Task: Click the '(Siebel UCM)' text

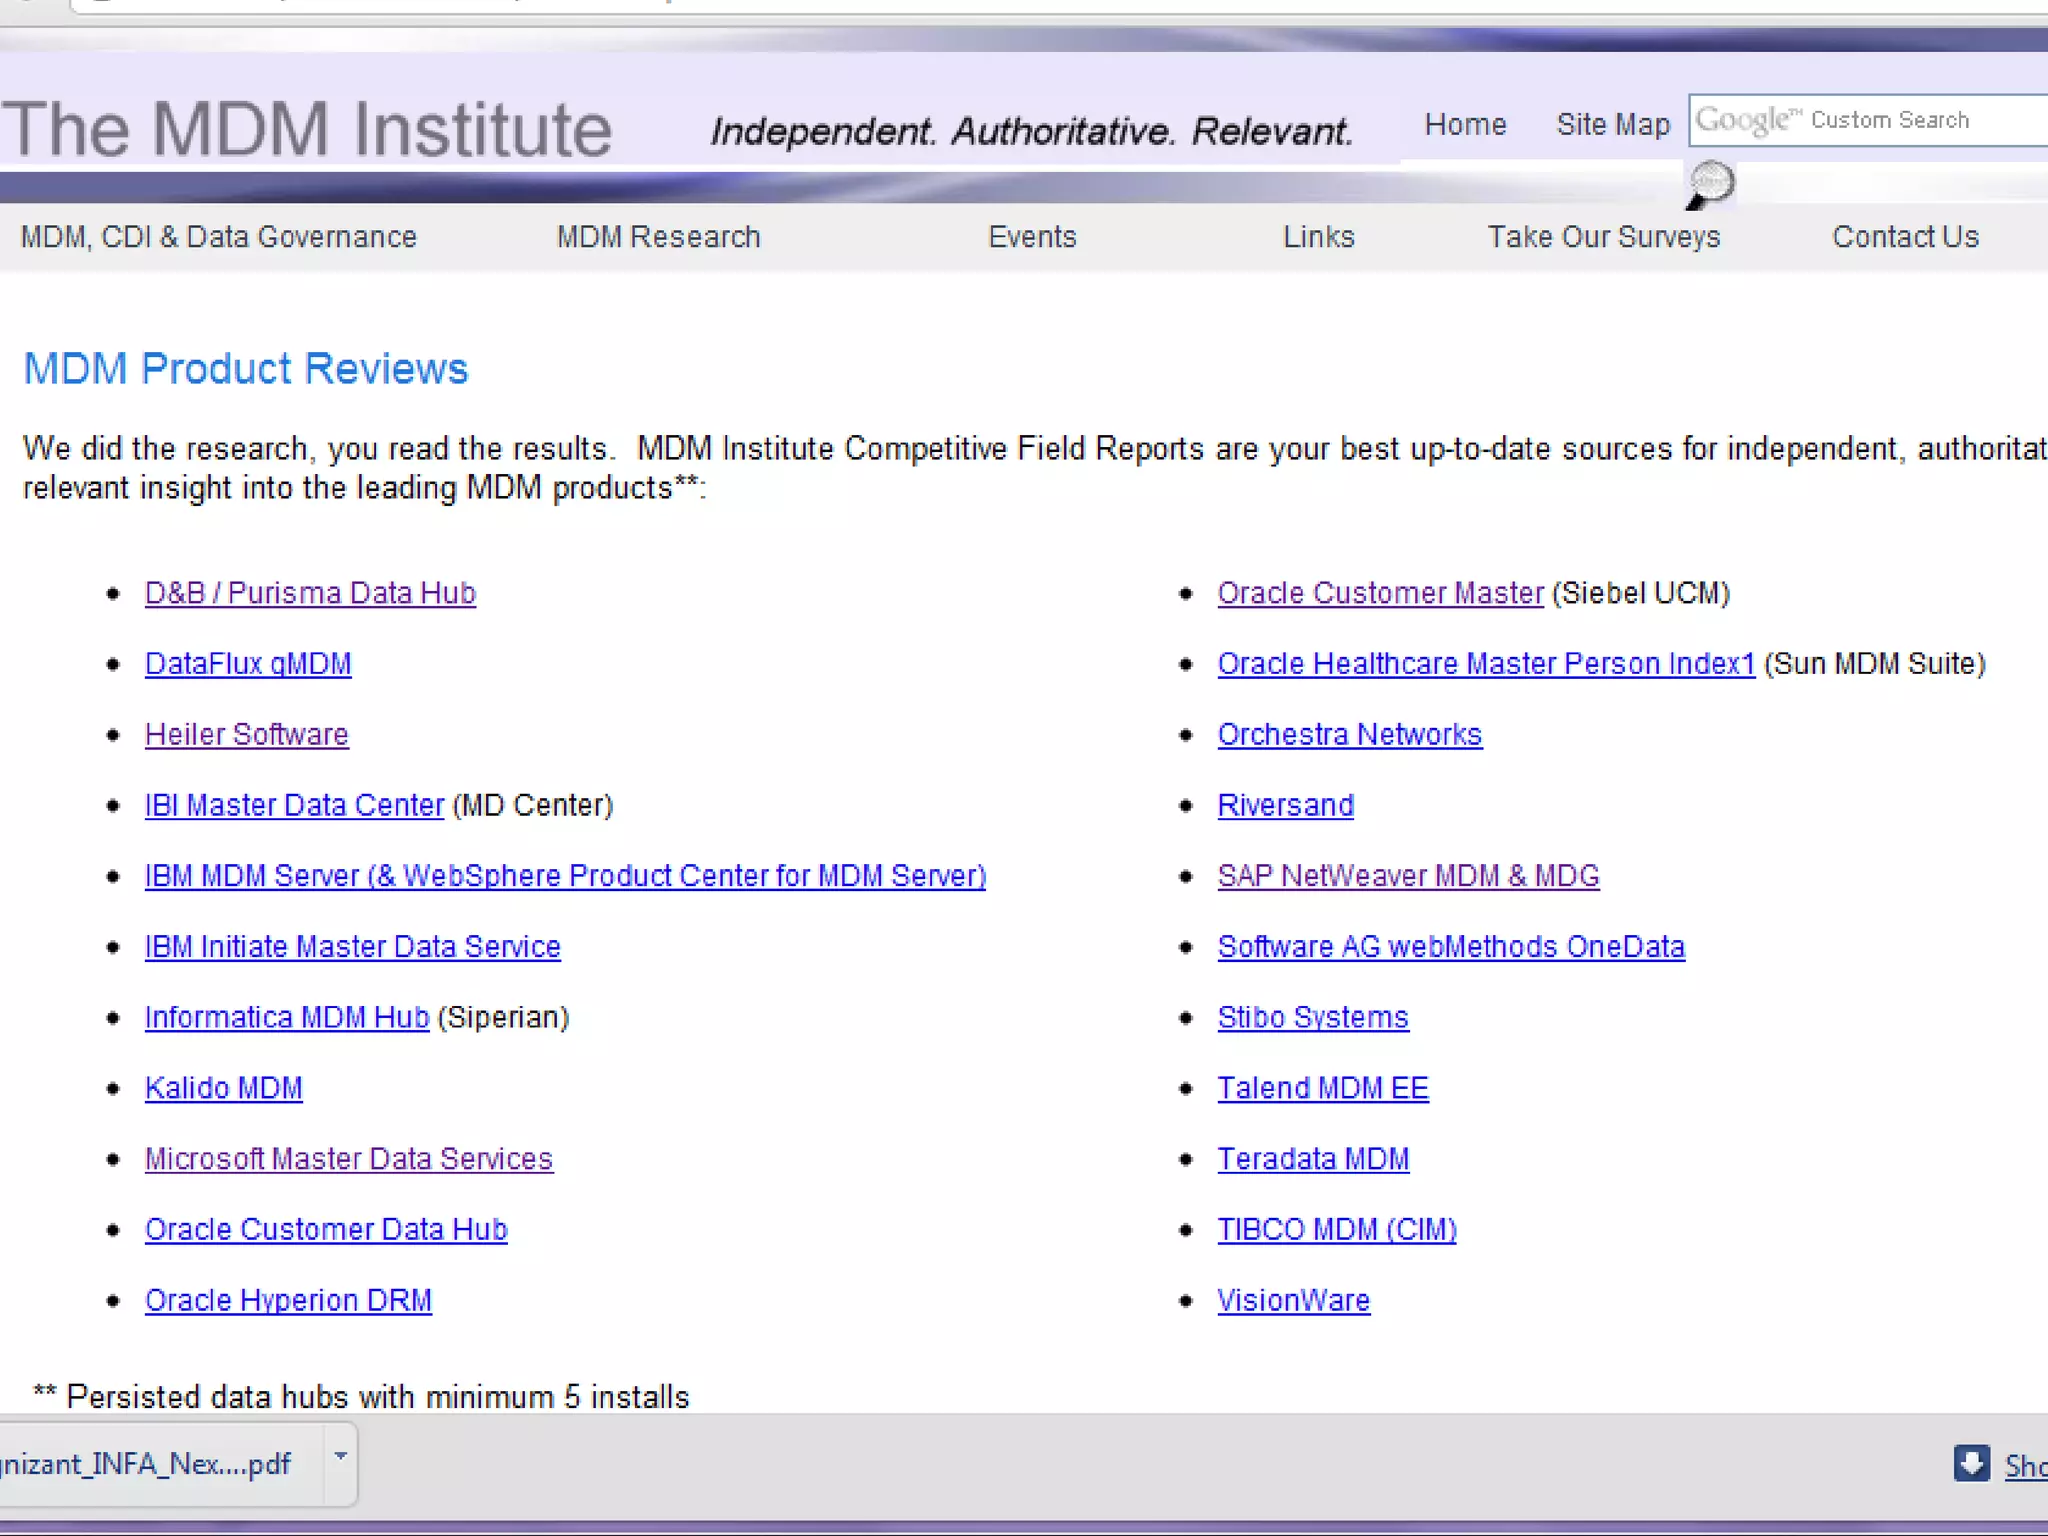Action: pos(1641,593)
